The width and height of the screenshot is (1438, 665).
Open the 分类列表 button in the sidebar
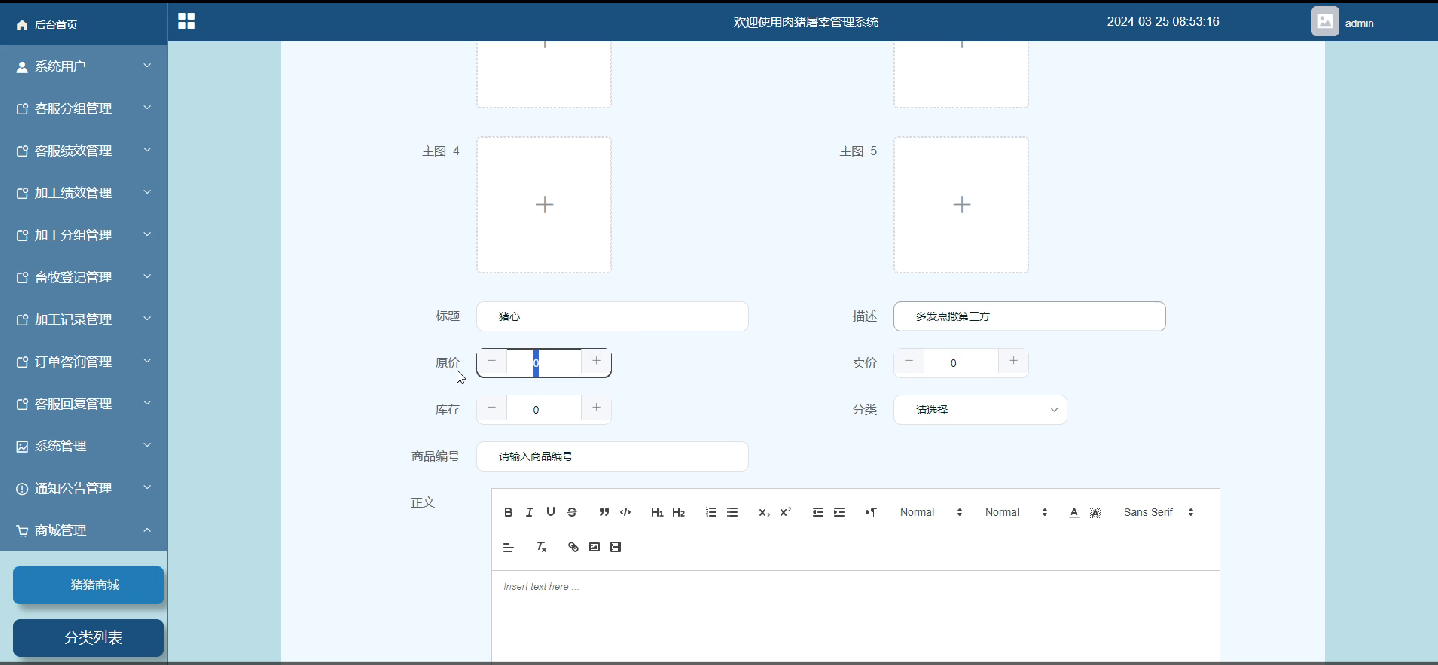tap(88, 638)
